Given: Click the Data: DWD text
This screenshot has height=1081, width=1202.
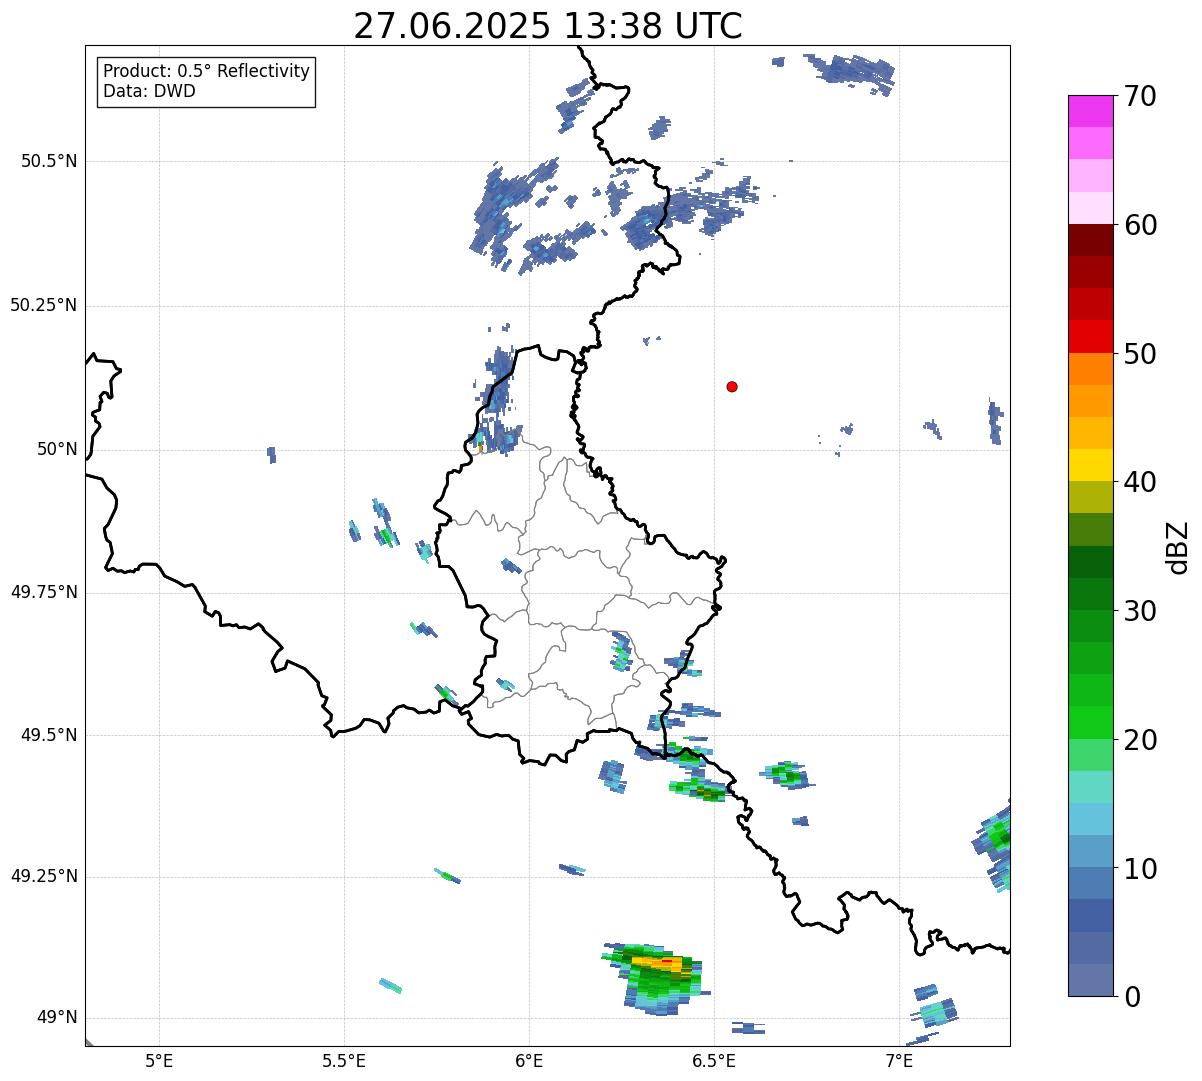Looking at the screenshot, I should tap(149, 91).
